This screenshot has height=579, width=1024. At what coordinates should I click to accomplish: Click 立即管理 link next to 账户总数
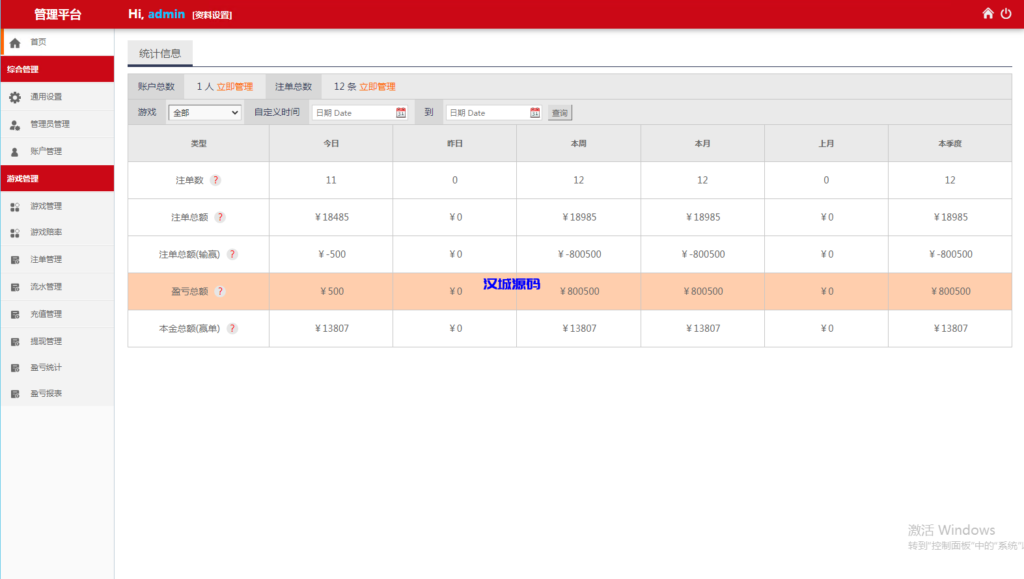point(235,87)
